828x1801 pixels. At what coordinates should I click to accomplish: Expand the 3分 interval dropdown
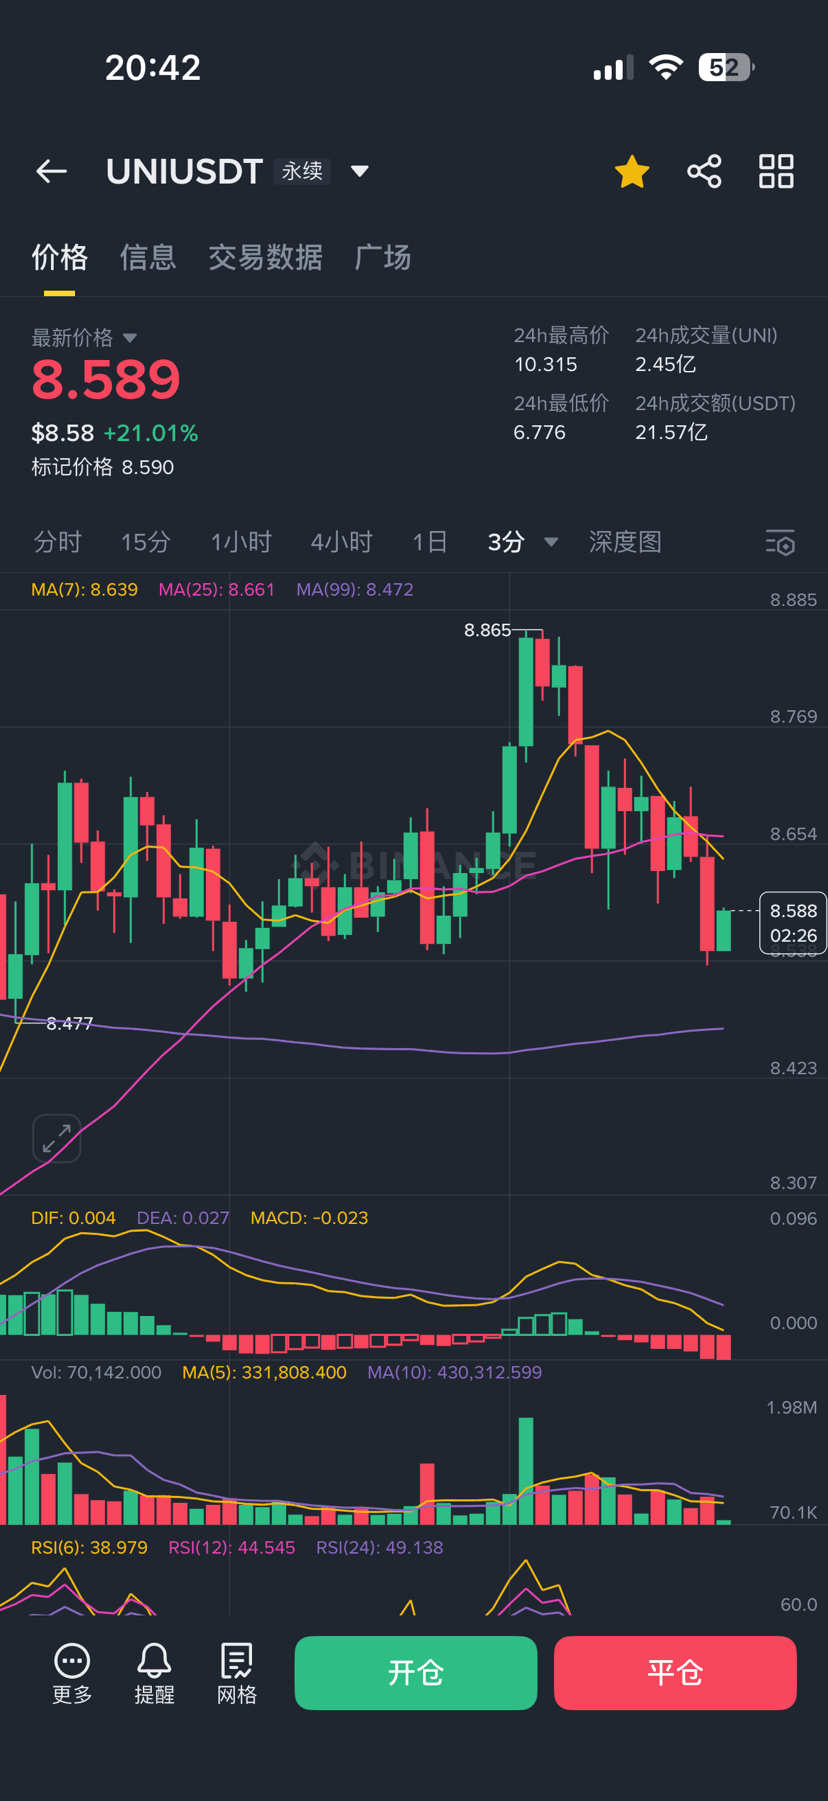pyautogui.click(x=550, y=542)
